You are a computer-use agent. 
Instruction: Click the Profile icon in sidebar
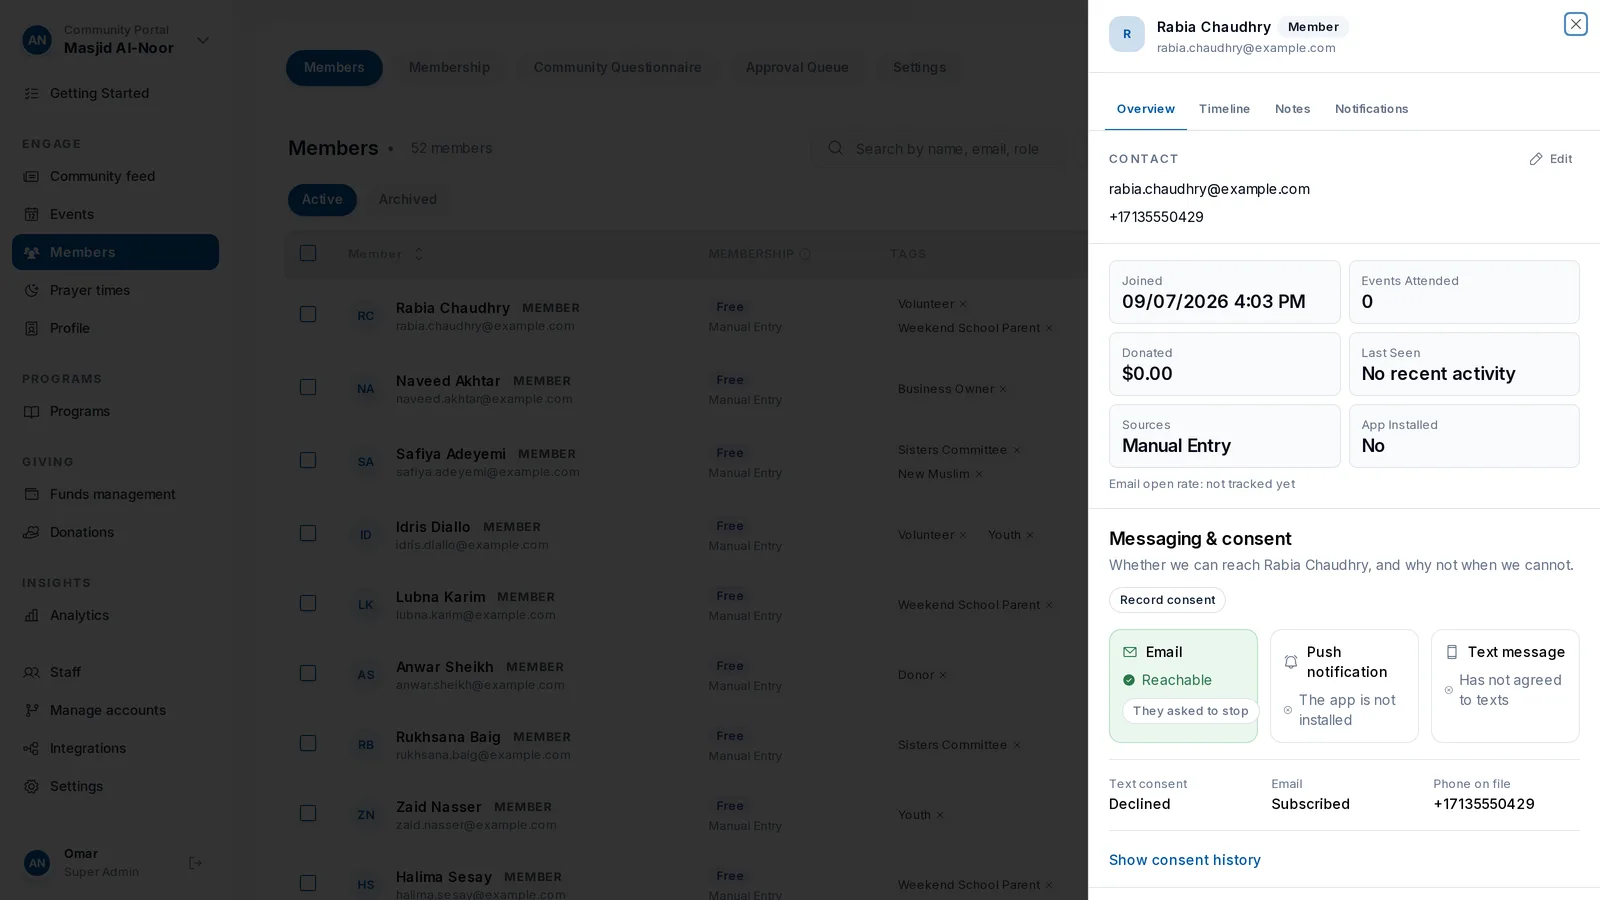click(32, 328)
